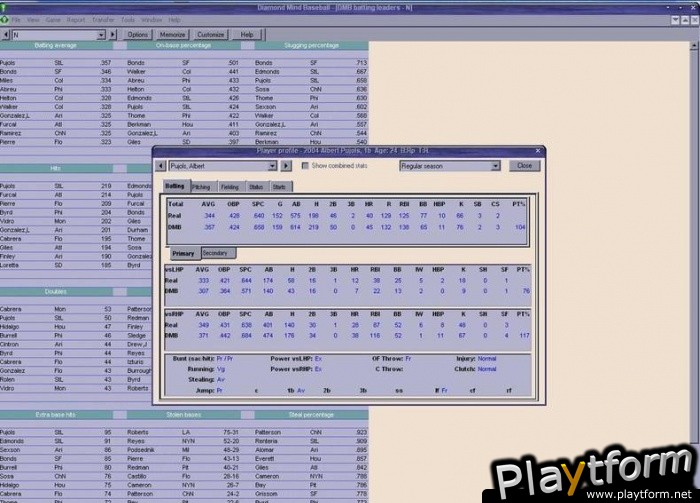Open the Transfer menu
This screenshot has width=700, height=503.
click(x=103, y=20)
